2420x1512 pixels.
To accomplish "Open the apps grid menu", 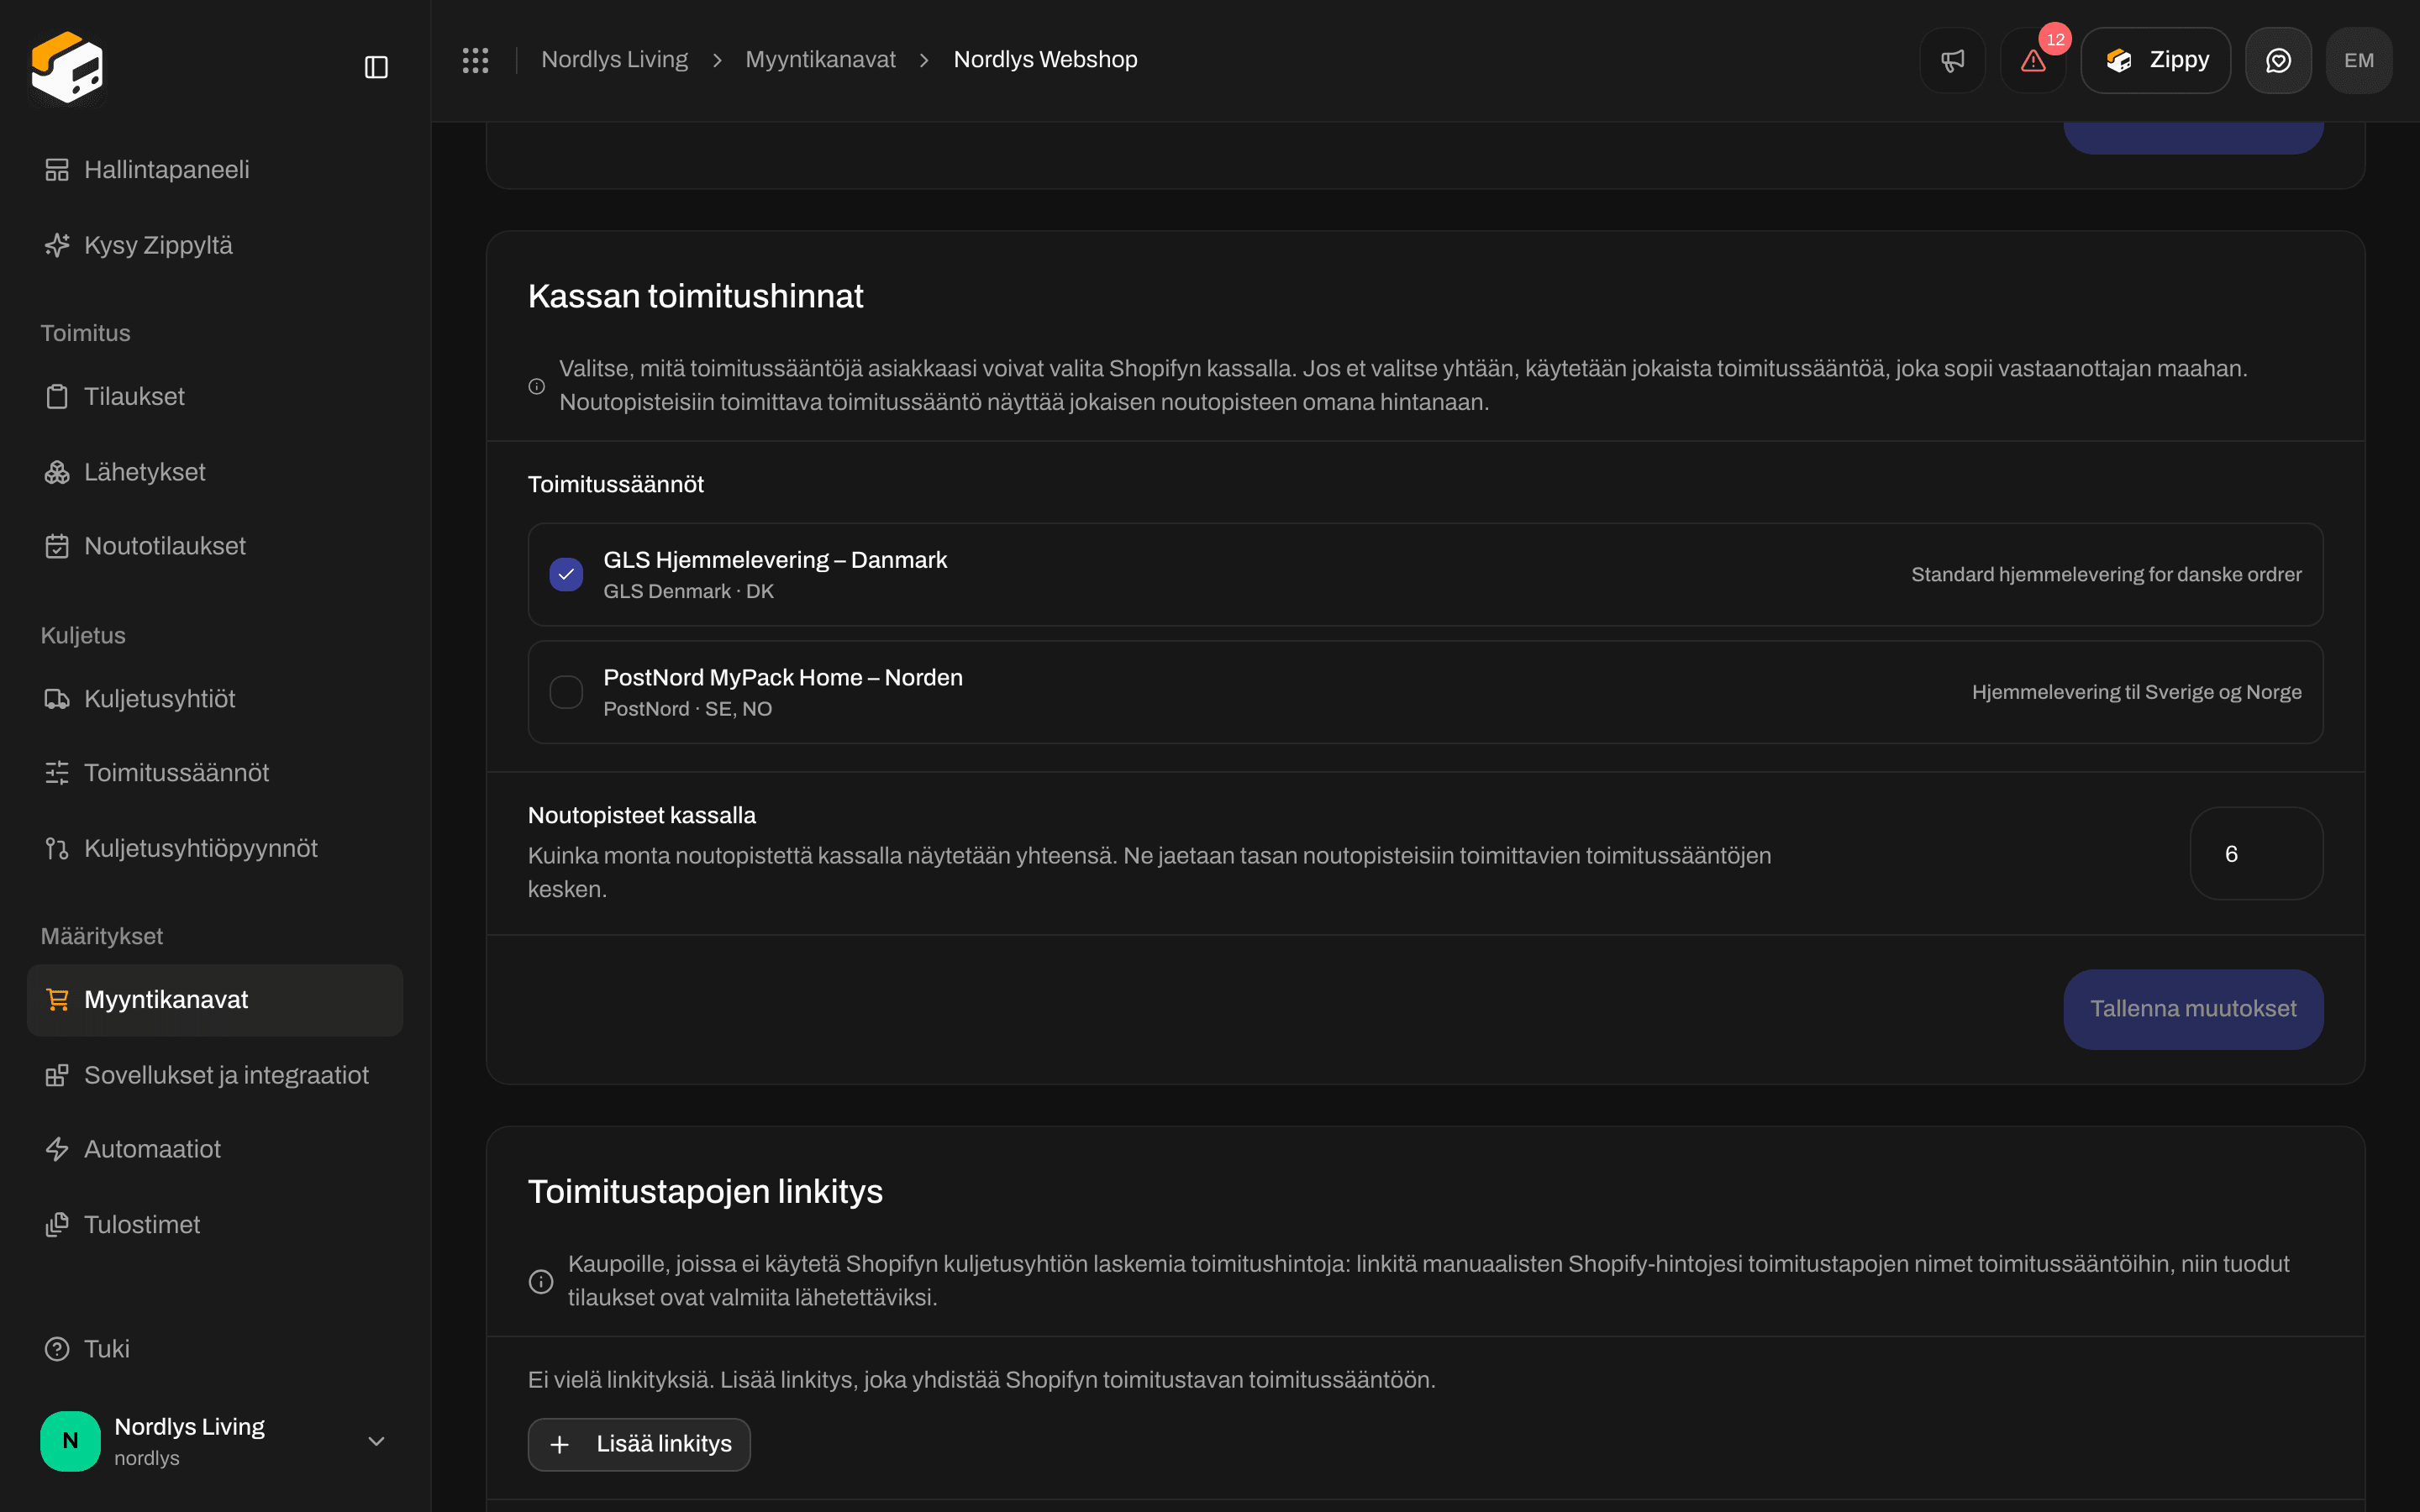I will pos(475,60).
